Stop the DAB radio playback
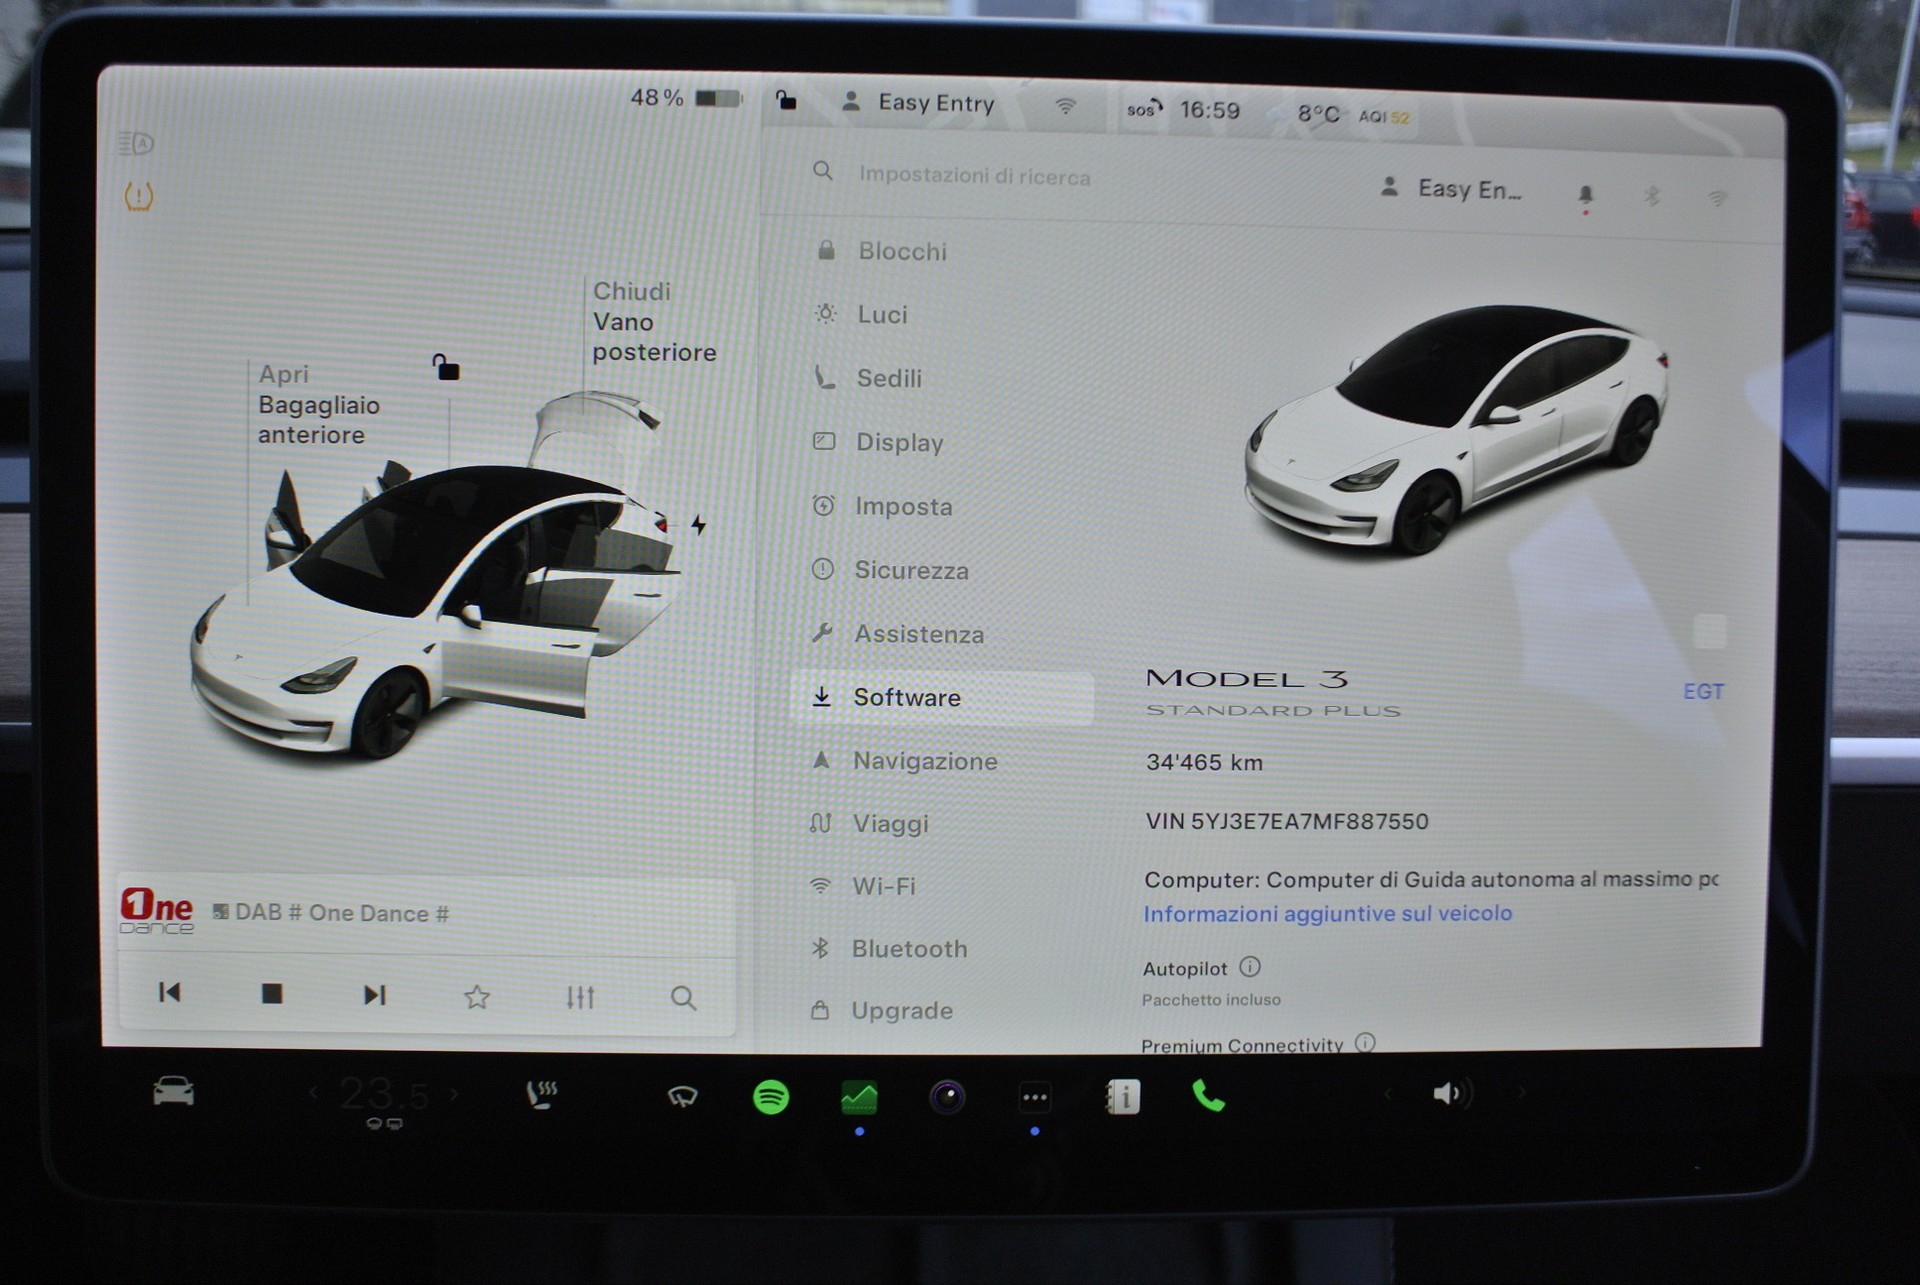The image size is (1920, 1285). point(271,993)
